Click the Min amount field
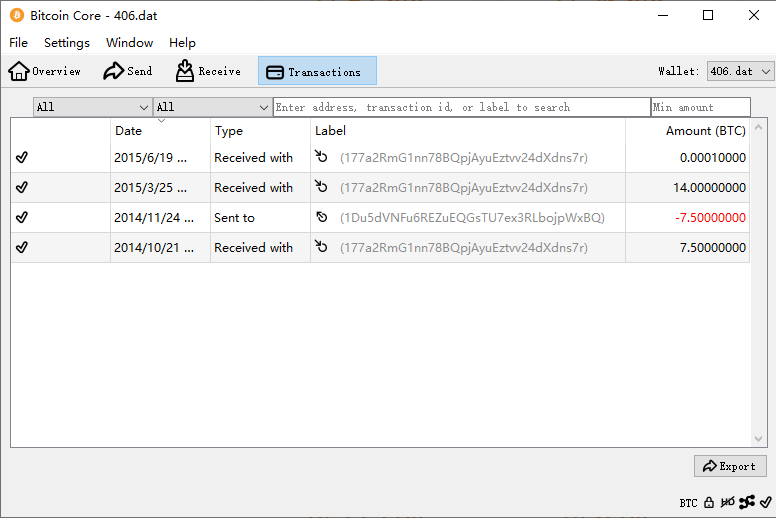This screenshot has height=518, width=776. click(700, 107)
